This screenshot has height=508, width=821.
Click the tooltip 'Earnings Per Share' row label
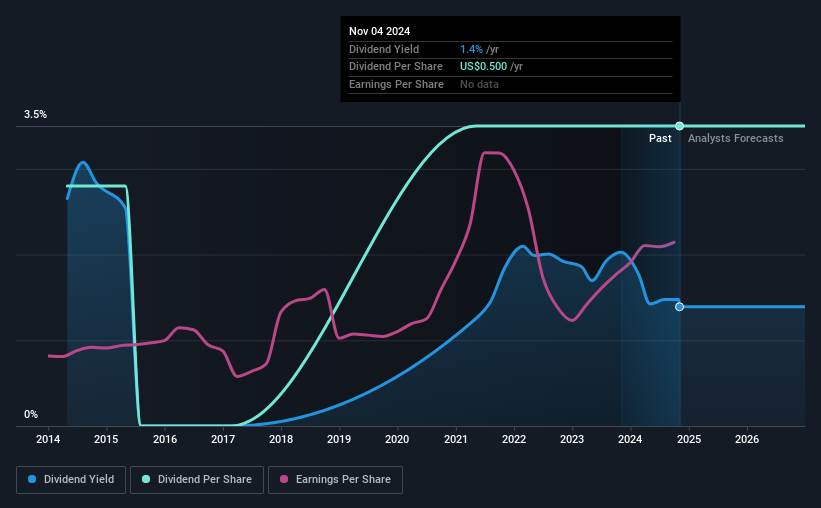[396, 84]
